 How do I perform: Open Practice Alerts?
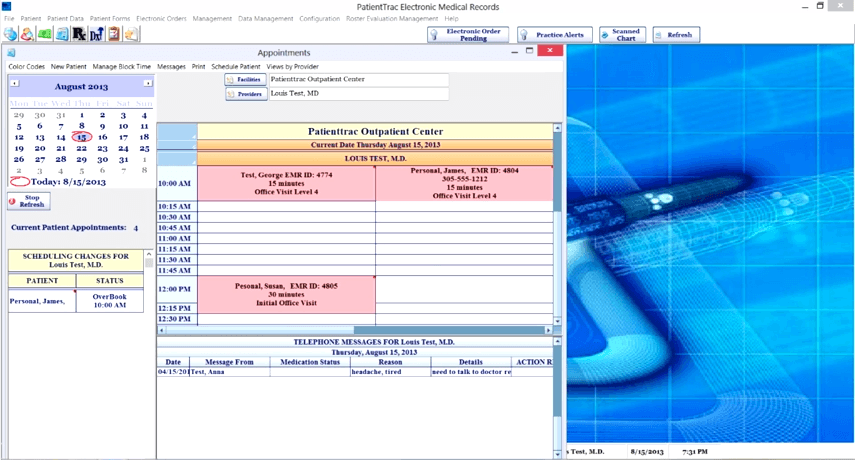554,34
